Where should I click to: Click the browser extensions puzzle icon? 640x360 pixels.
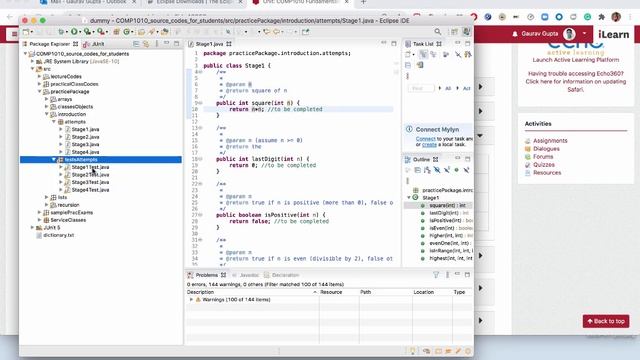(601, 17)
